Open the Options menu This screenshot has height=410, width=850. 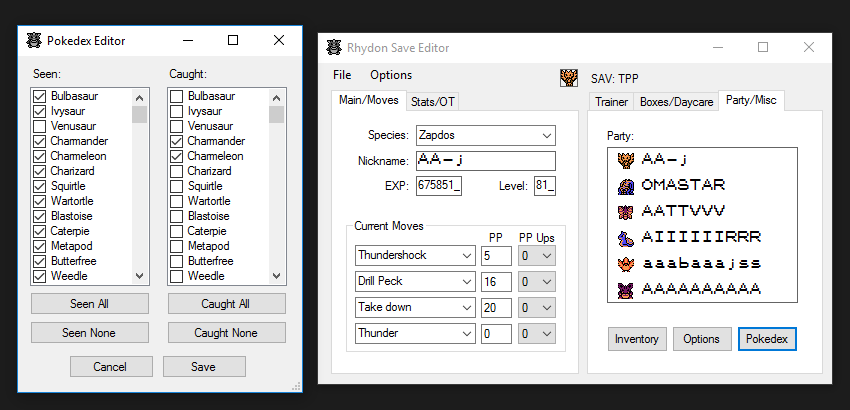(391, 75)
